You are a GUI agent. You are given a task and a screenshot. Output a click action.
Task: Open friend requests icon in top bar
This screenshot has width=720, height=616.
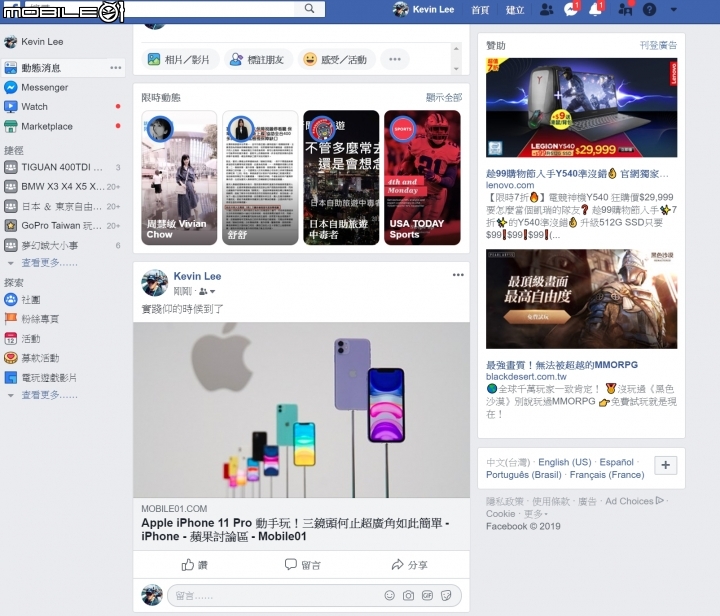coord(546,10)
